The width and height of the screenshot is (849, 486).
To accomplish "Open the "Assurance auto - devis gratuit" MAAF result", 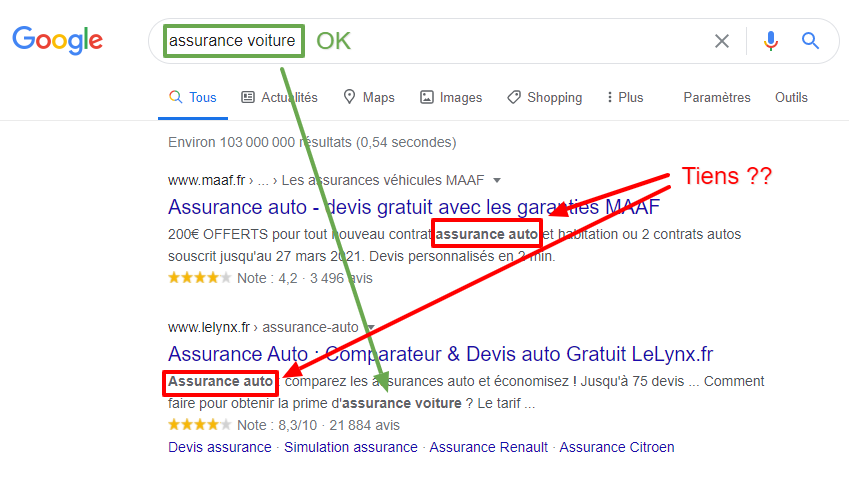I will click(x=414, y=207).
